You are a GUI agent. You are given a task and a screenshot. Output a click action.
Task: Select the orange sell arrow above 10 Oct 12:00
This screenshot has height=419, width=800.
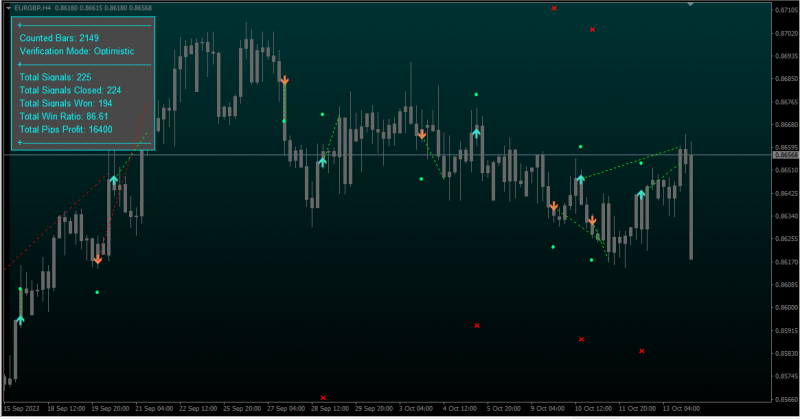[x=592, y=220]
